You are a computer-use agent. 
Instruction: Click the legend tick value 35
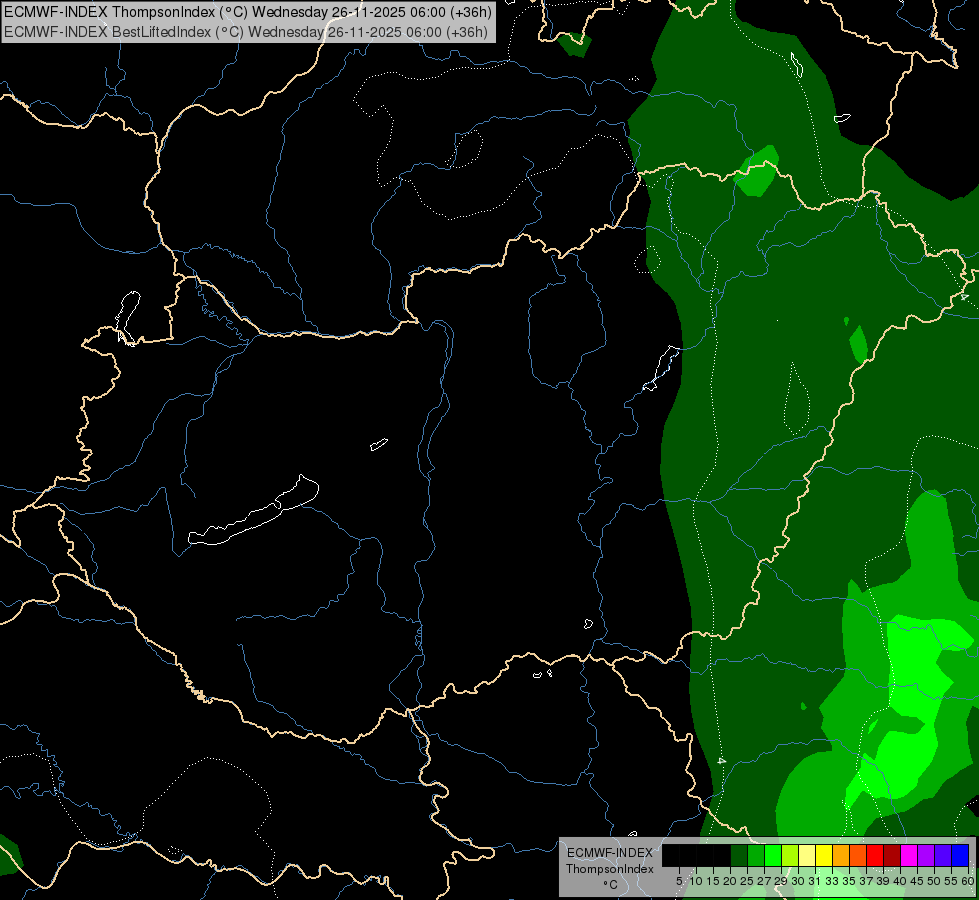pos(849,881)
